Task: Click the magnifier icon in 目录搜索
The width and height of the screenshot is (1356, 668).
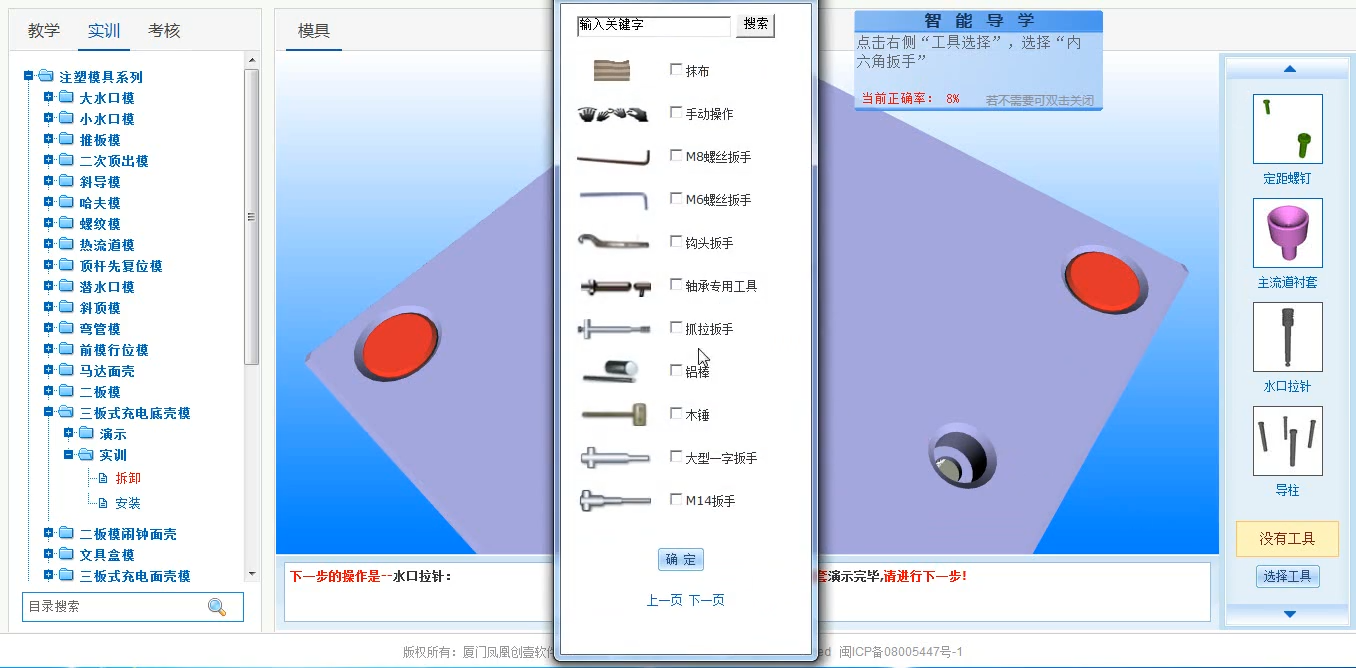Action: click(217, 607)
